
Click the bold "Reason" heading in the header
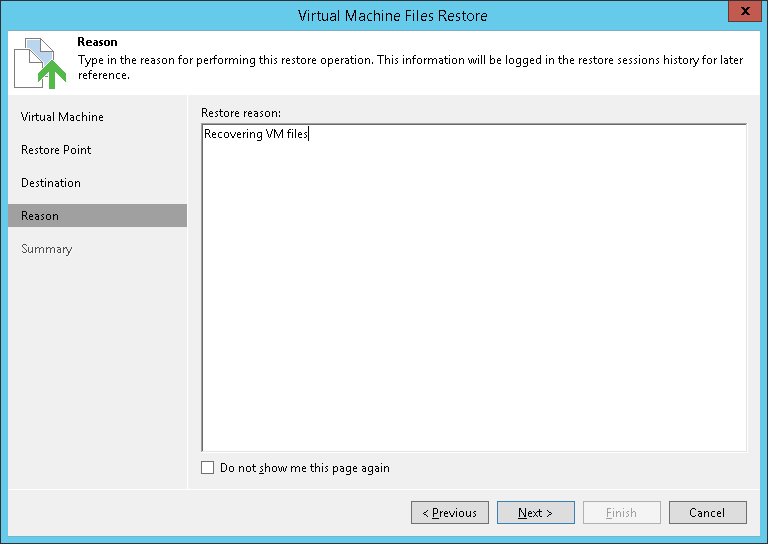tap(97, 42)
